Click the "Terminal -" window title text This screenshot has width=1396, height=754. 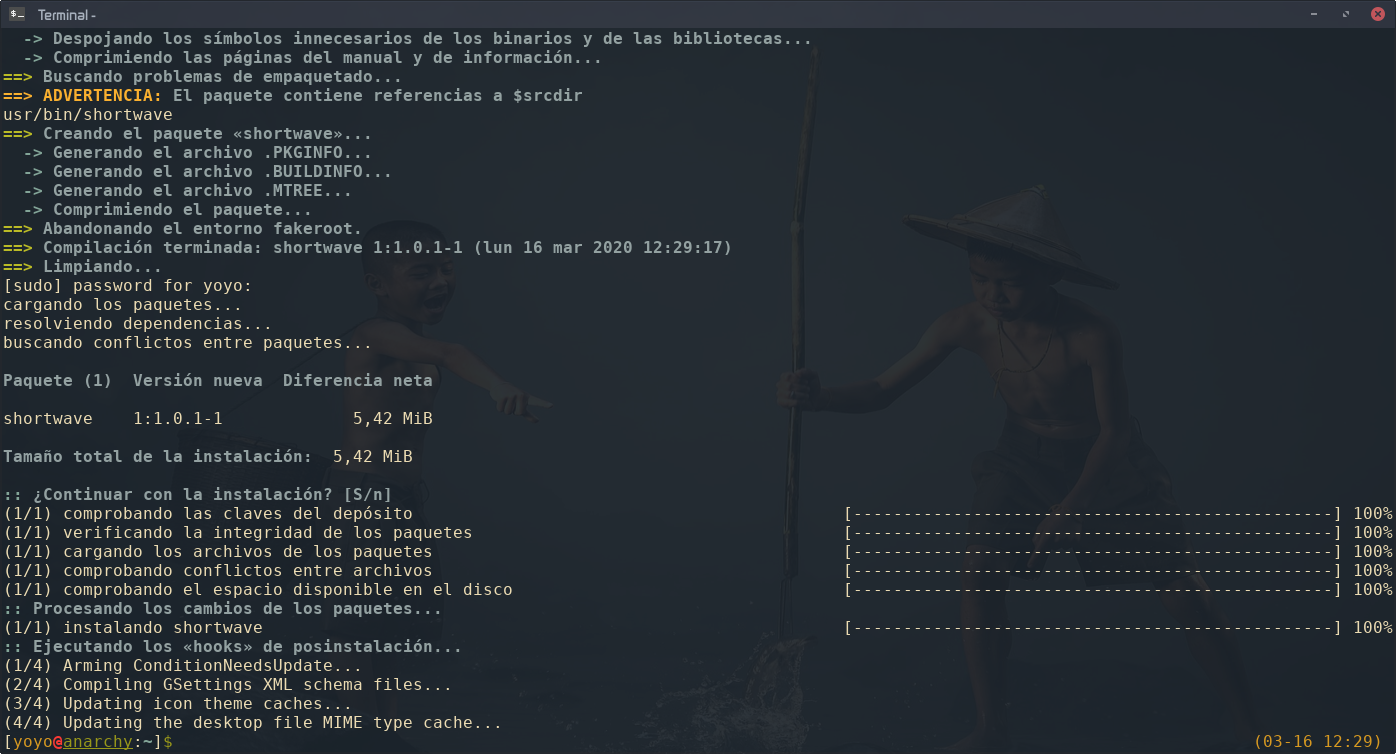coord(66,14)
